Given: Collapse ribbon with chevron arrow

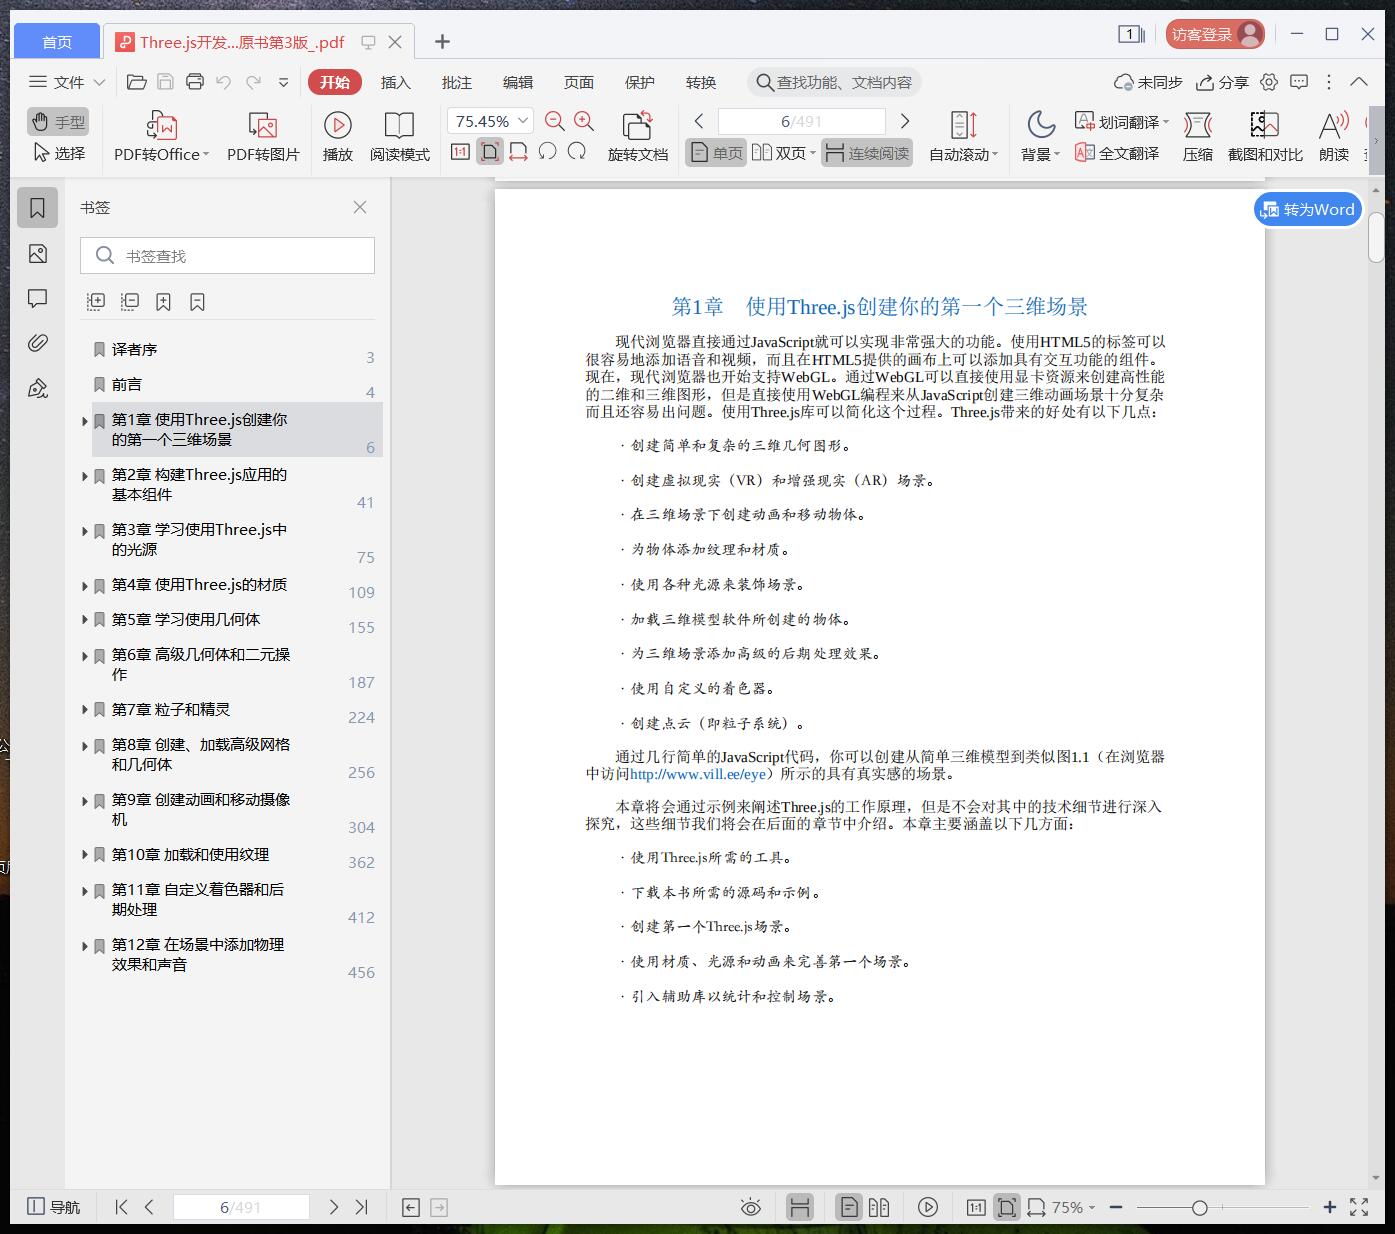Looking at the screenshot, I should click(x=1359, y=82).
